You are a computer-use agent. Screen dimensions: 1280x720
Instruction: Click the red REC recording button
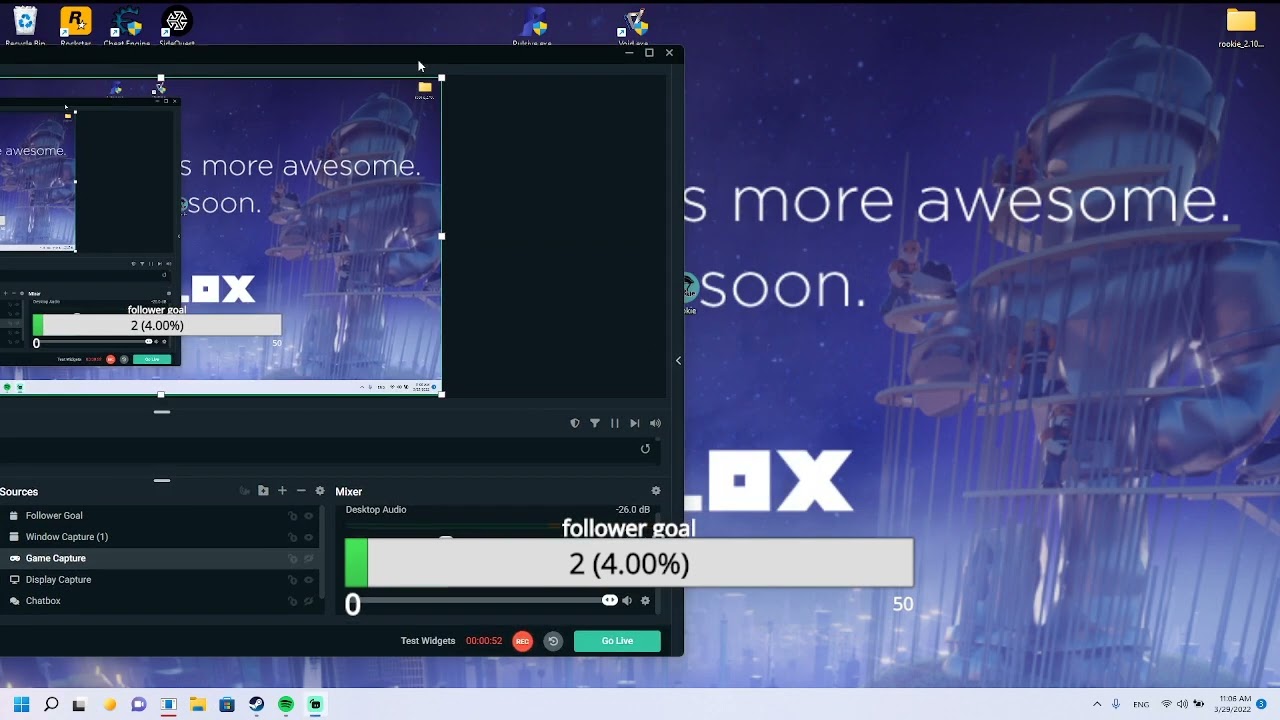tap(522, 641)
